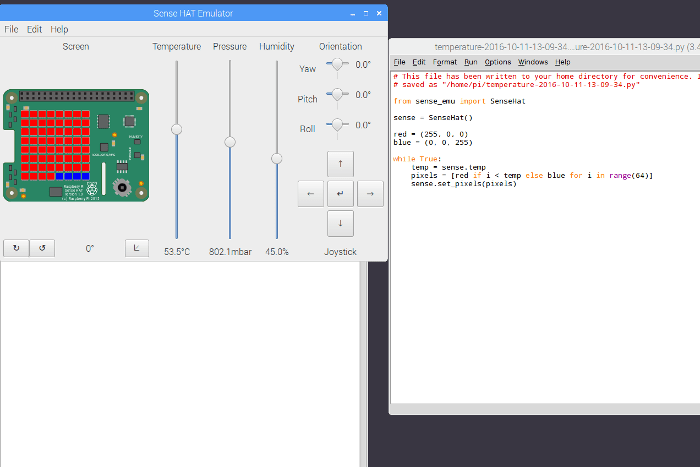Push the joystick down arrow
Image resolution: width=700 pixels, height=467 pixels.
pos(340,223)
